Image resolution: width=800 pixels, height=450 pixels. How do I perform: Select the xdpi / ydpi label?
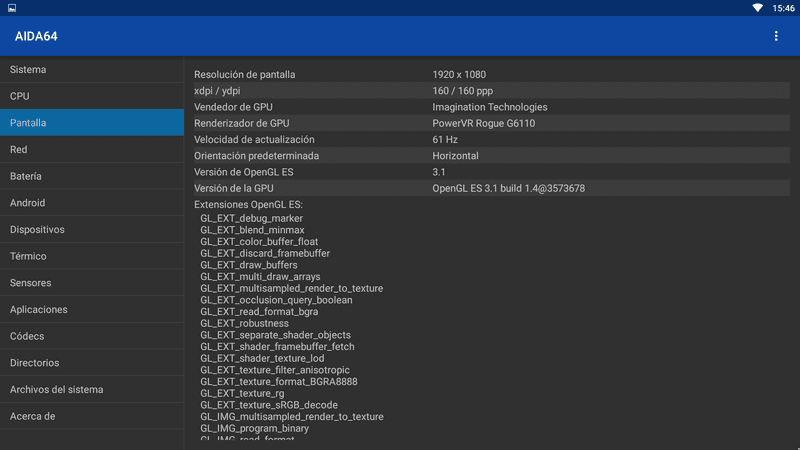coord(217,91)
